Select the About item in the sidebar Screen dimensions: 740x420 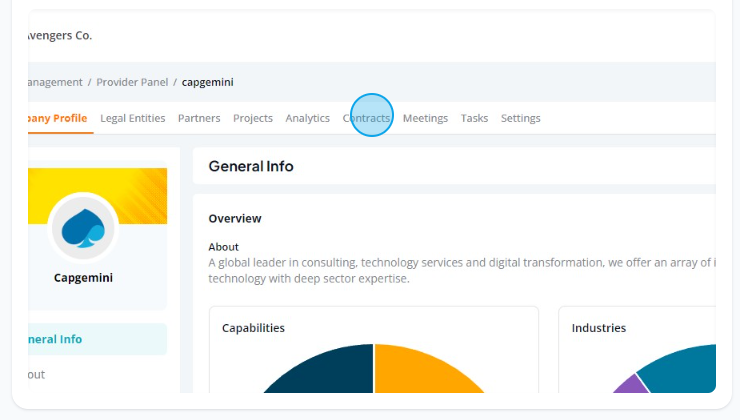pyautogui.click(x=37, y=374)
